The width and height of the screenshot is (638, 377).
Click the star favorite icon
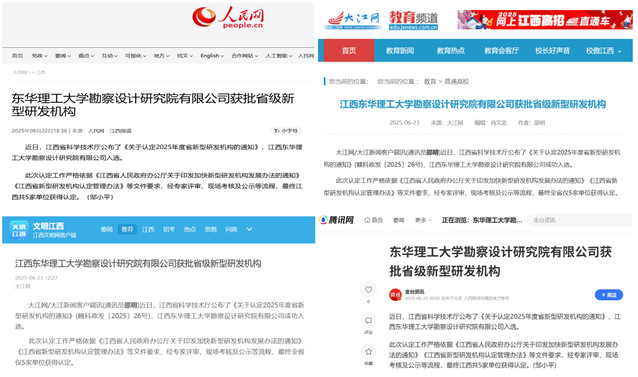pyautogui.click(x=368, y=351)
